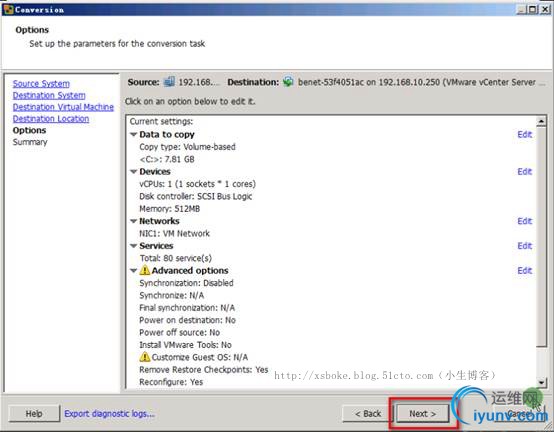The height and width of the screenshot is (432, 554).
Task: Select Disk controller: SCSI Bus Logic row
Action: coord(196,196)
